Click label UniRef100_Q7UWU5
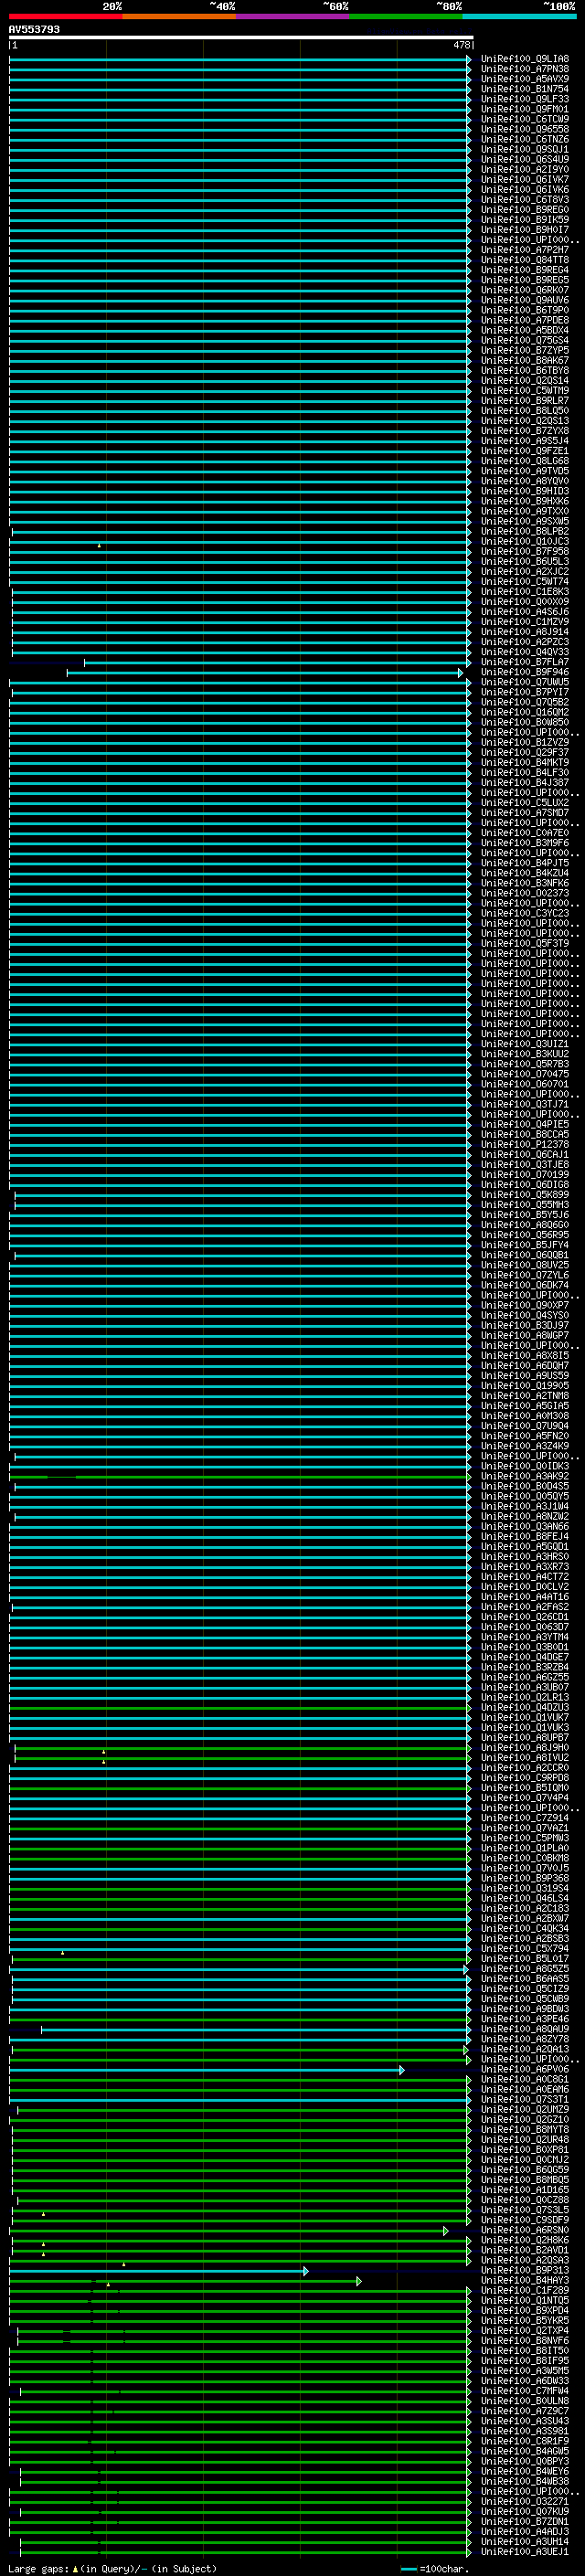 point(525,682)
